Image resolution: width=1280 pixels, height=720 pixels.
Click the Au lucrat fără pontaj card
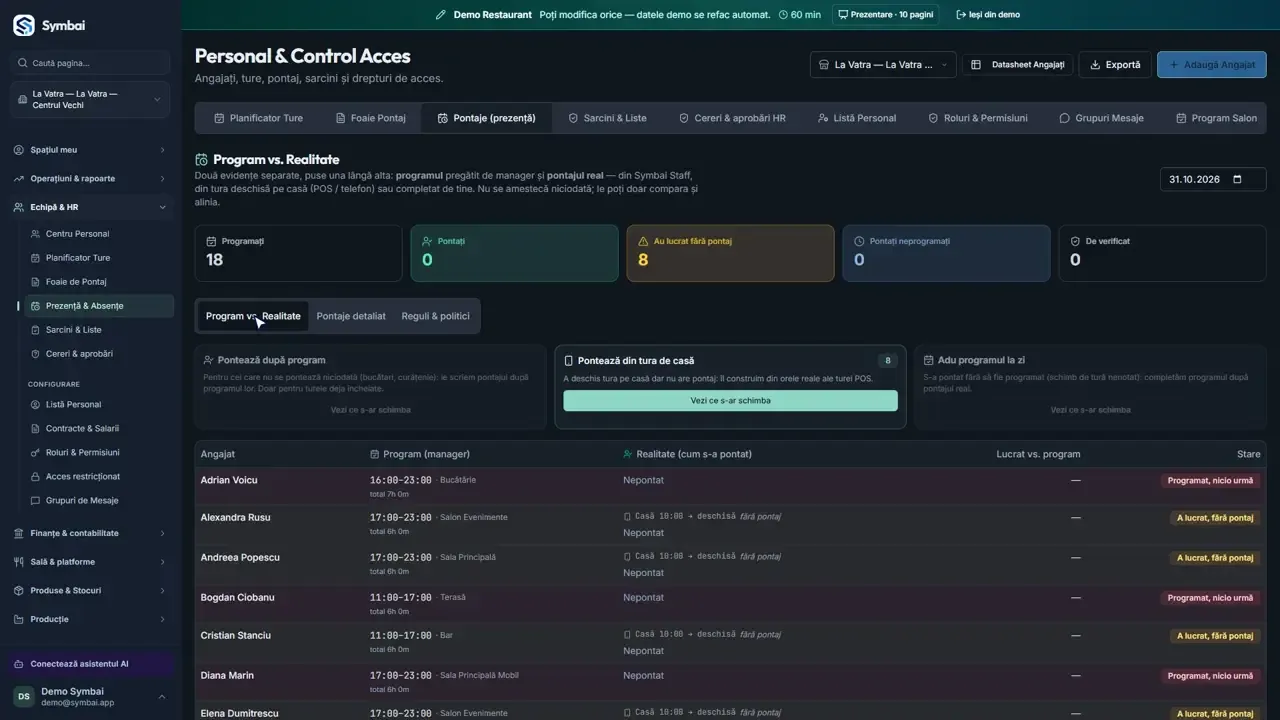730,253
